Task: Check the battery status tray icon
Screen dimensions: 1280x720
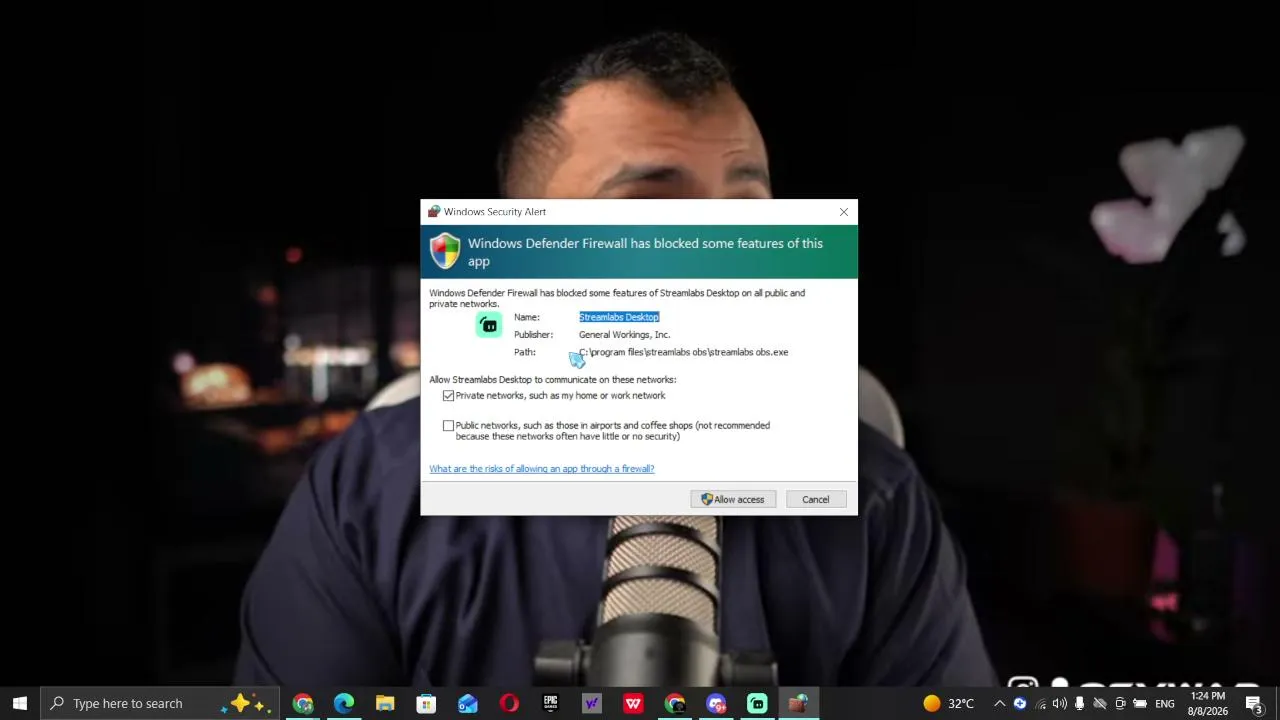Action: coord(1140,704)
